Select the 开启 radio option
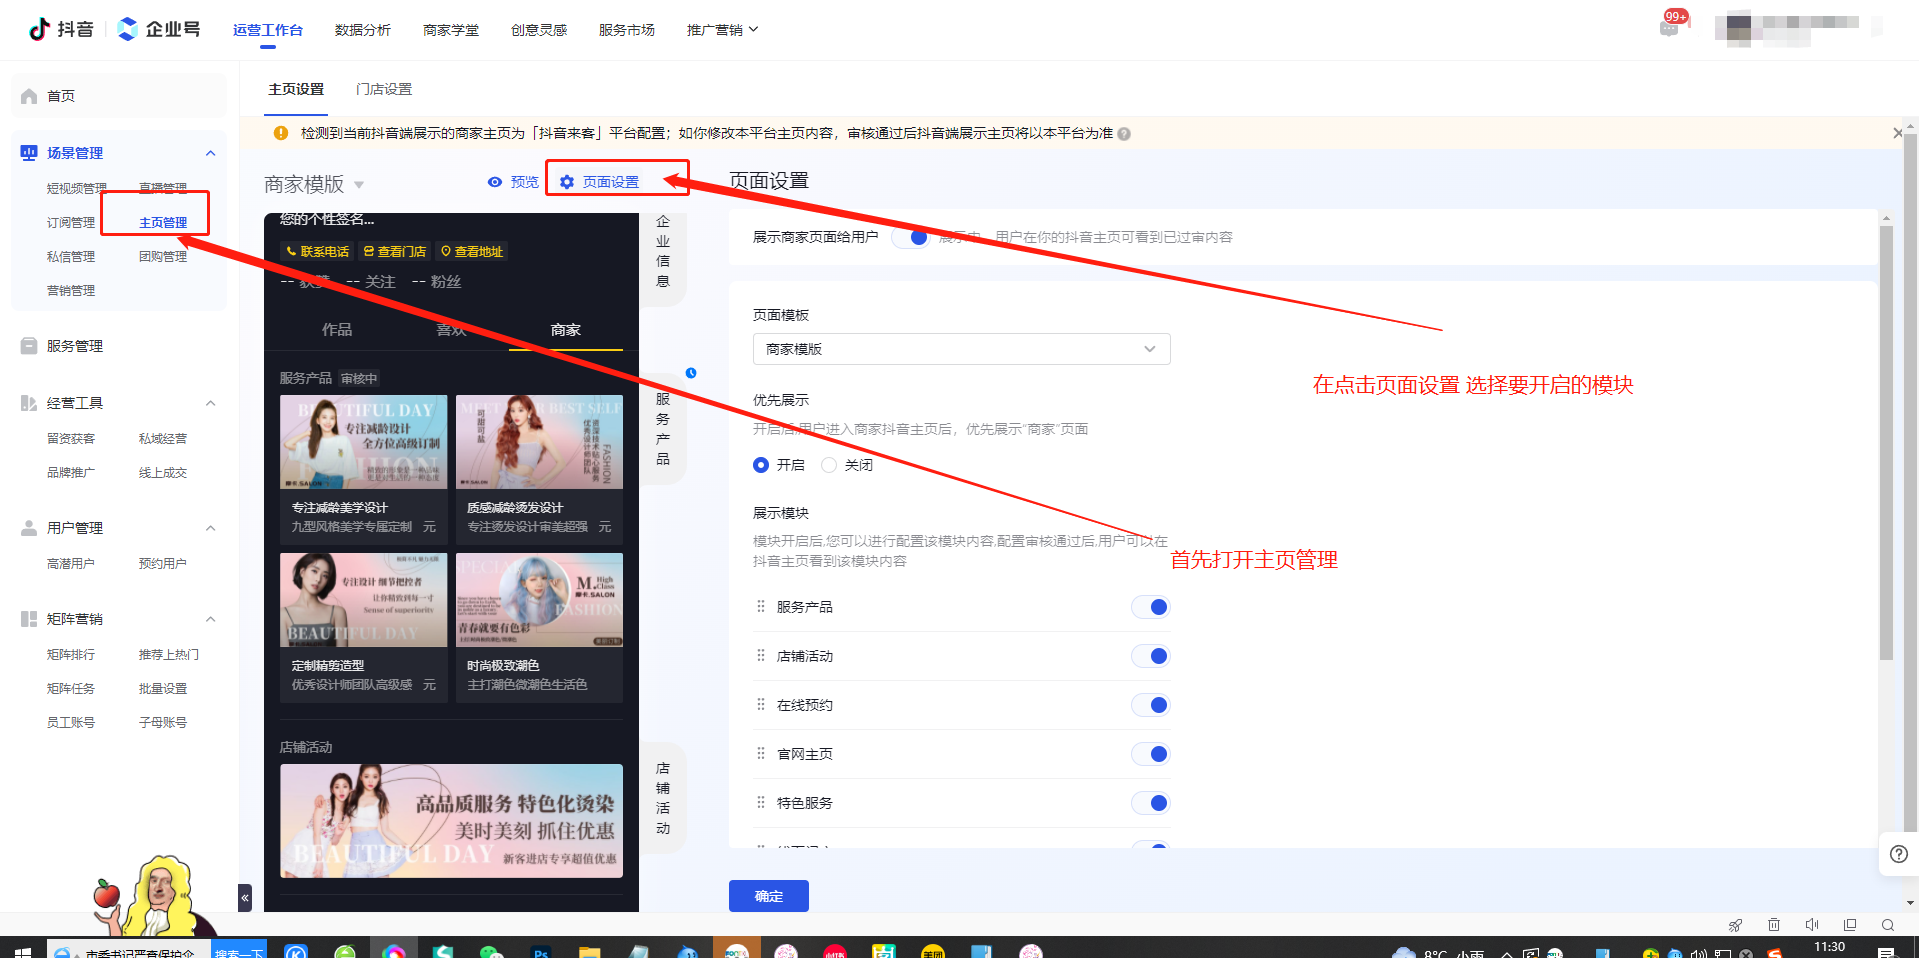This screenshot has height=958, width=1919. tap(761, 465)
